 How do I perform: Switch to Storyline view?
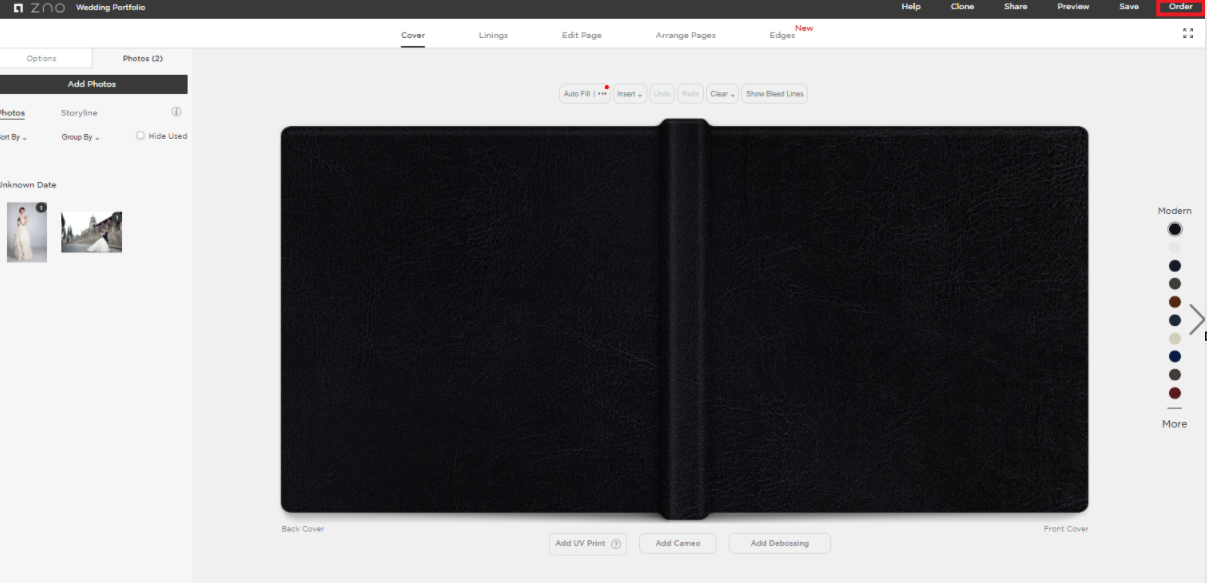[x=79, y=113]
